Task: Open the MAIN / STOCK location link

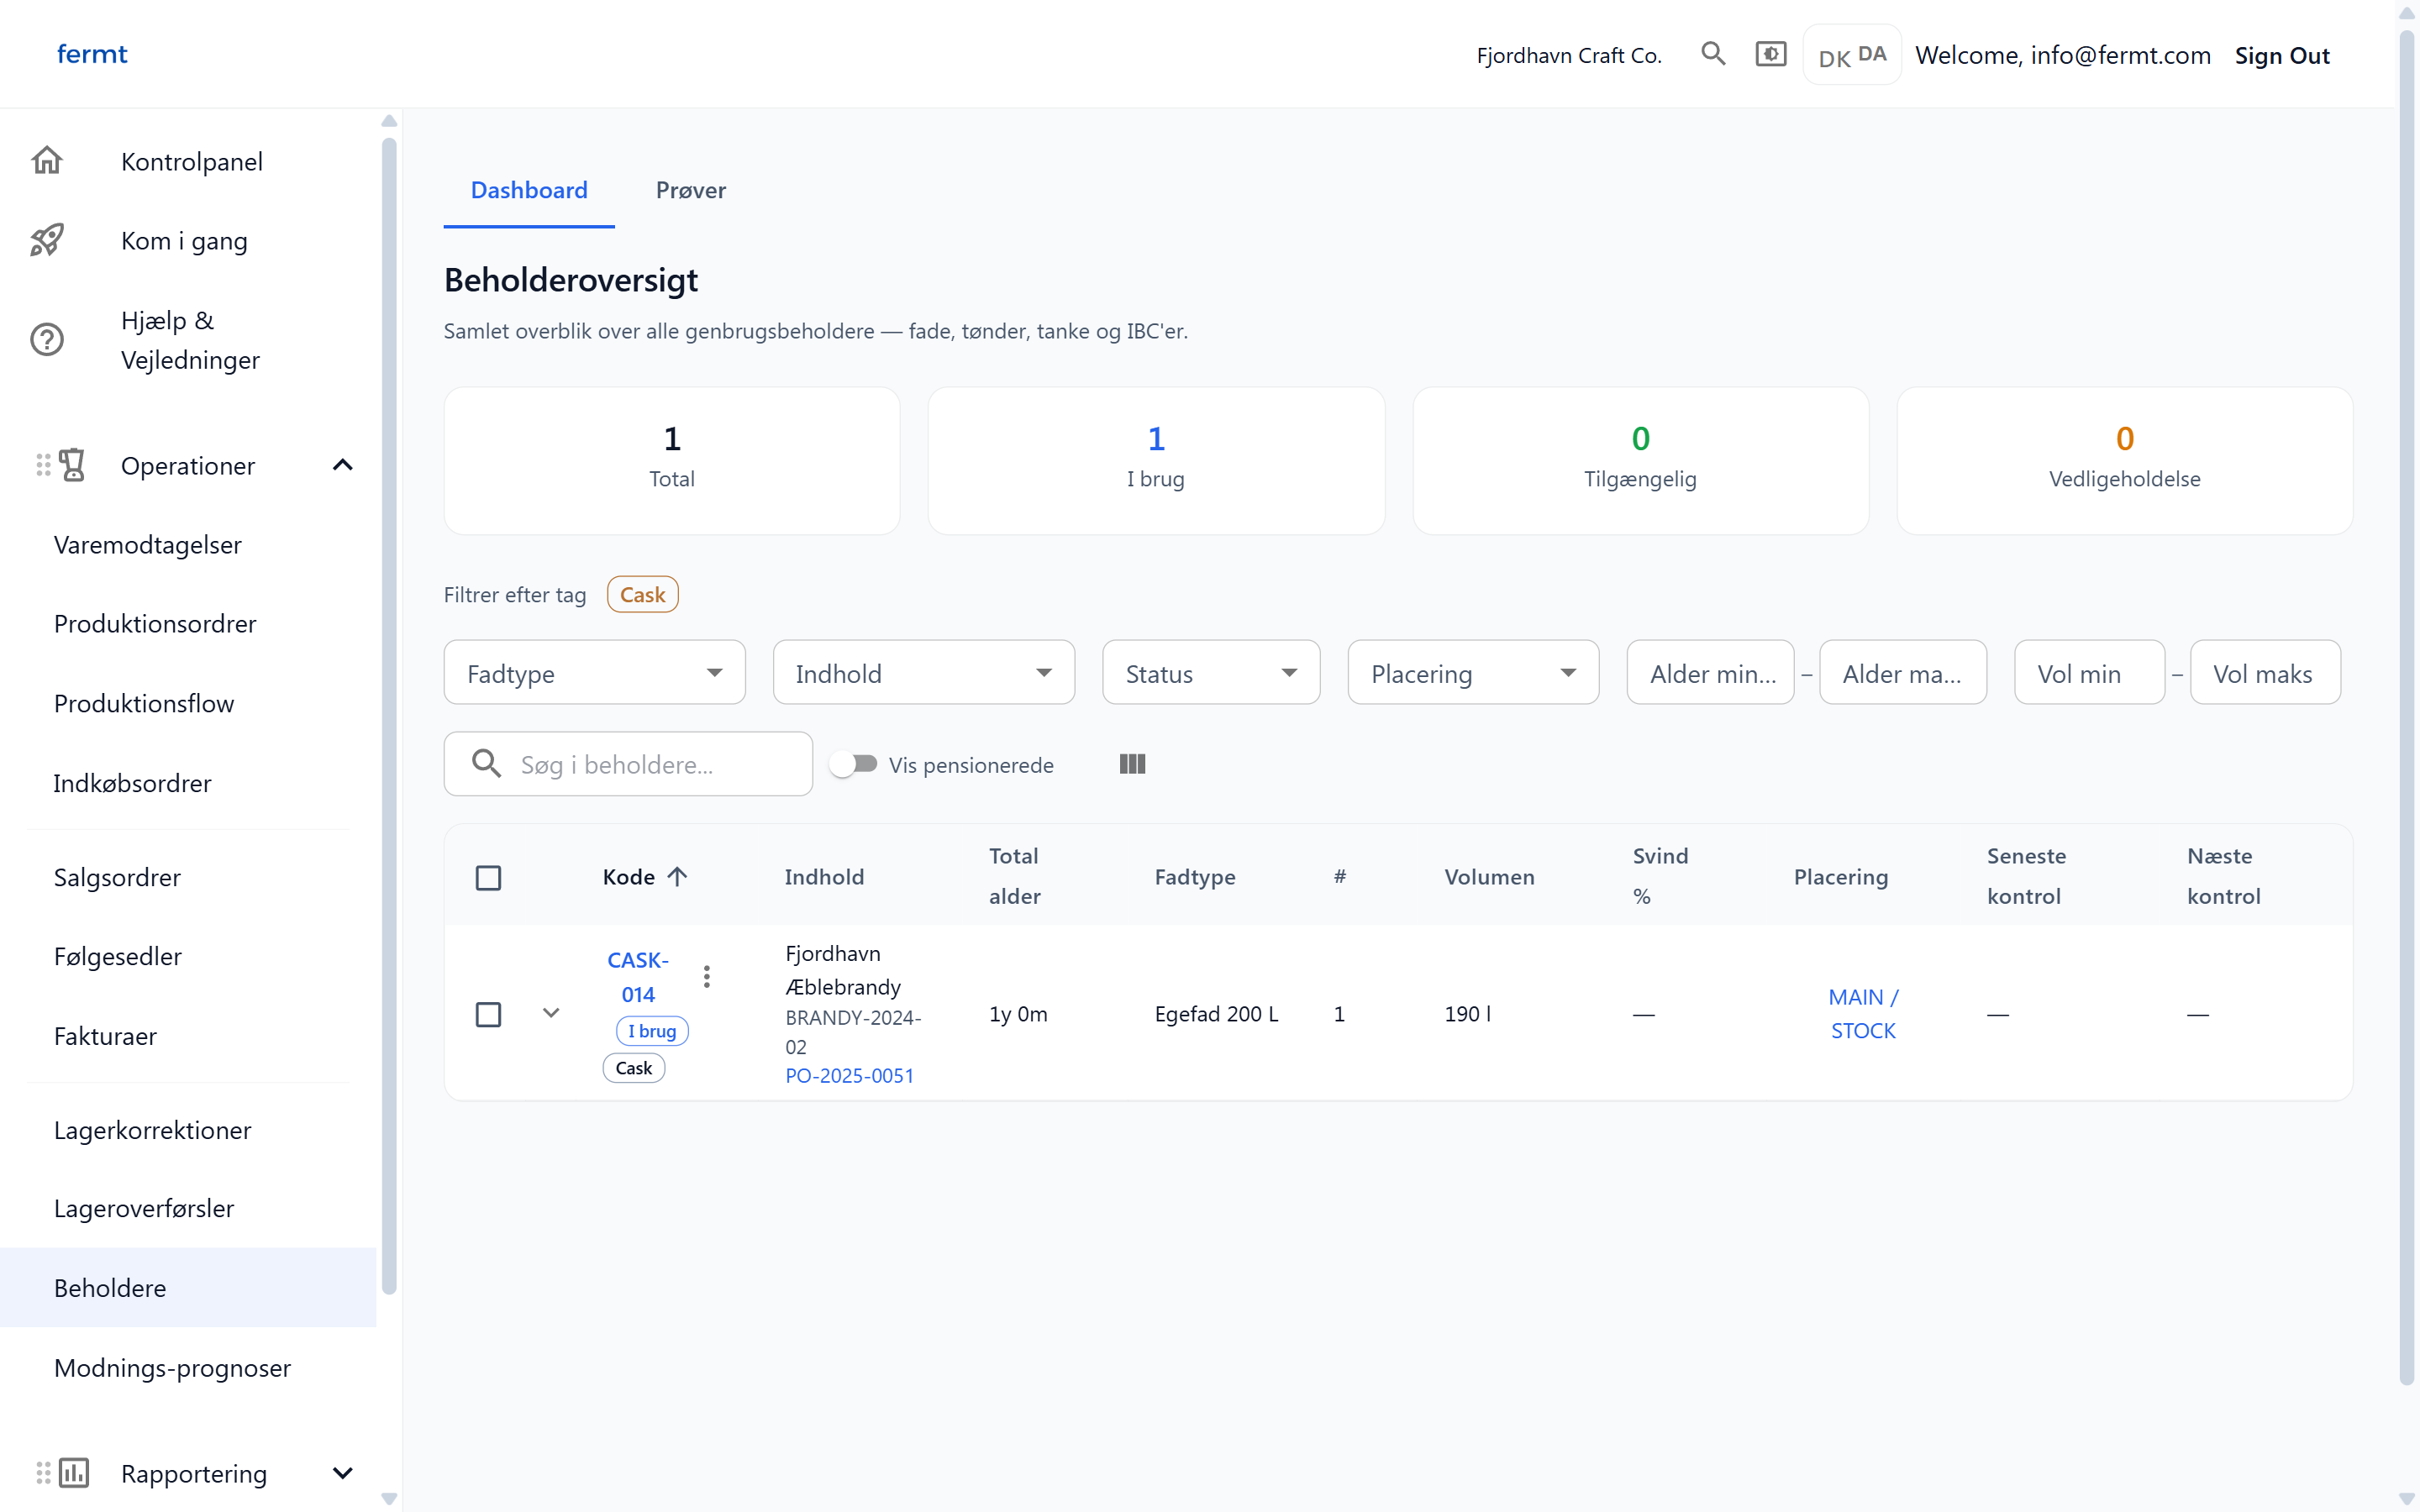Action: point(1863,1014)
